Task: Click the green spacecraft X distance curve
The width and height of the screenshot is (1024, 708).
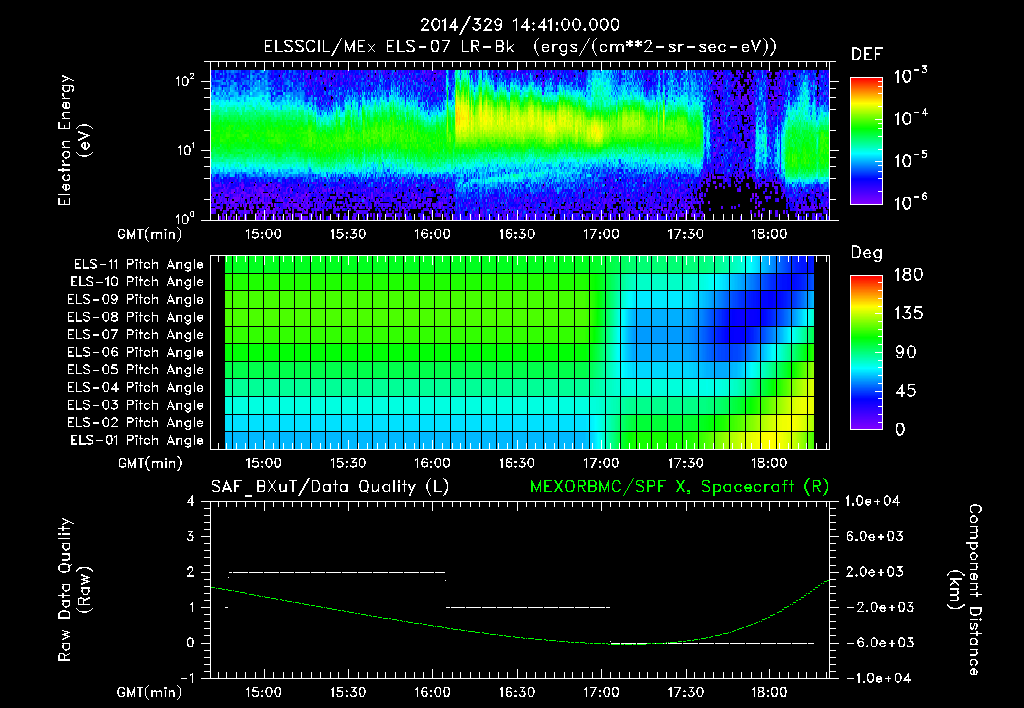Action: pos(520,637)
